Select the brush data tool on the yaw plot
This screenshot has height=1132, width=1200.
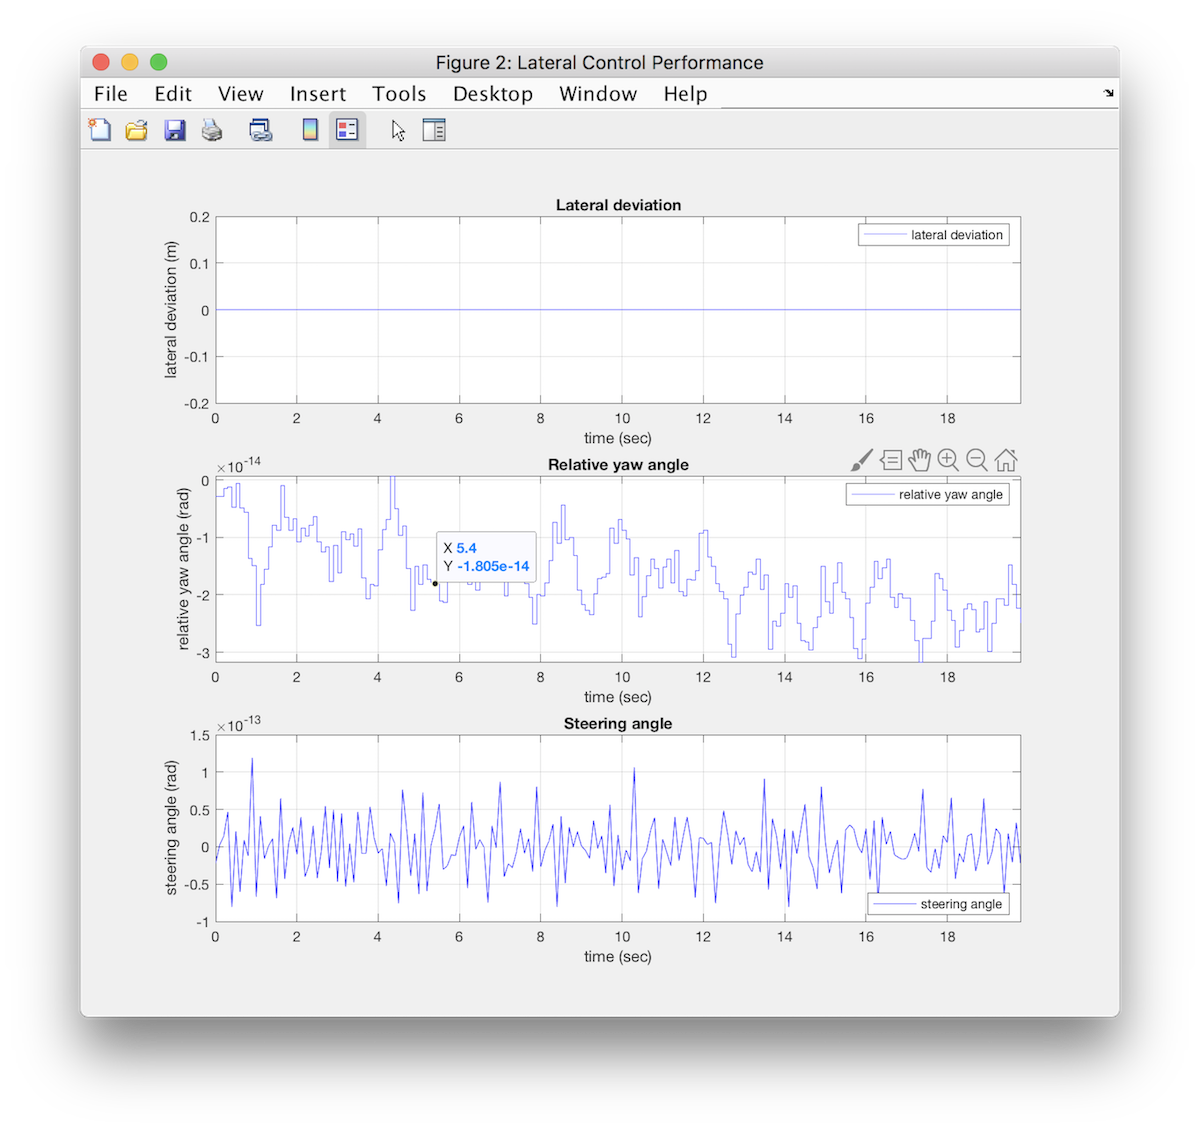click(x=861, y=460)
